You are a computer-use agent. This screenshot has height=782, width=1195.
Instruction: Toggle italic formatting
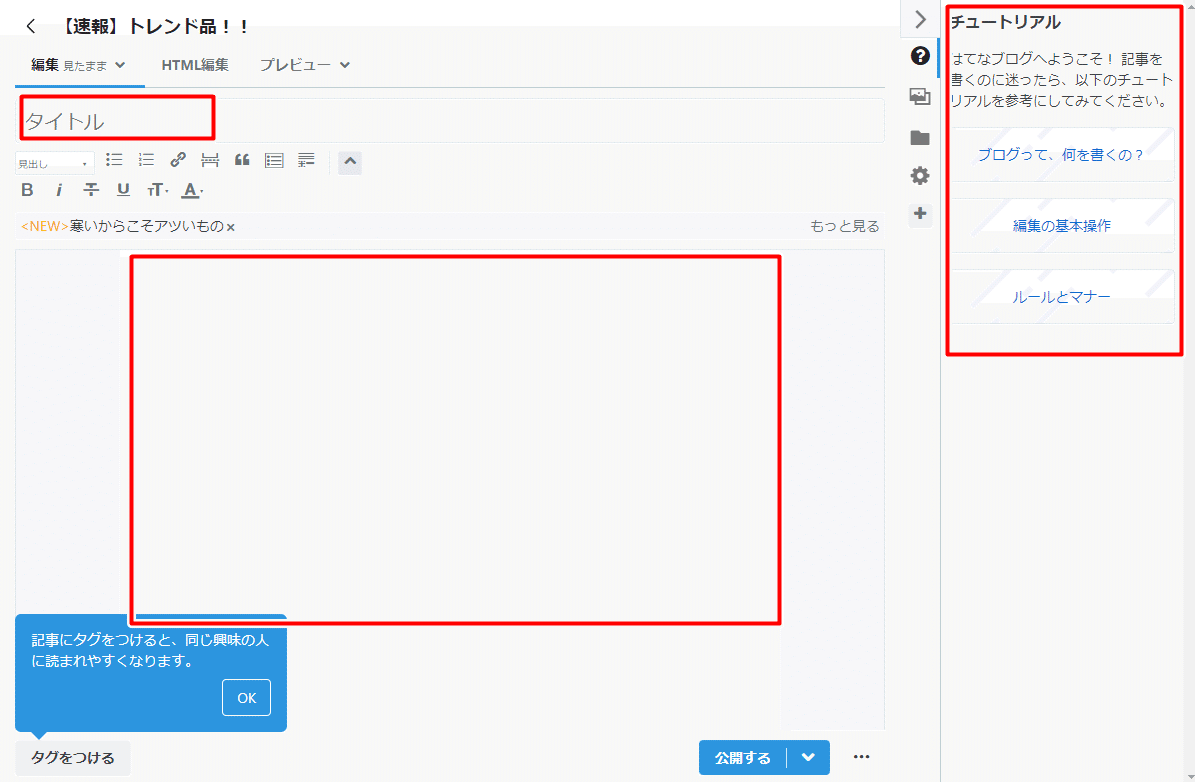pos(59,190)
